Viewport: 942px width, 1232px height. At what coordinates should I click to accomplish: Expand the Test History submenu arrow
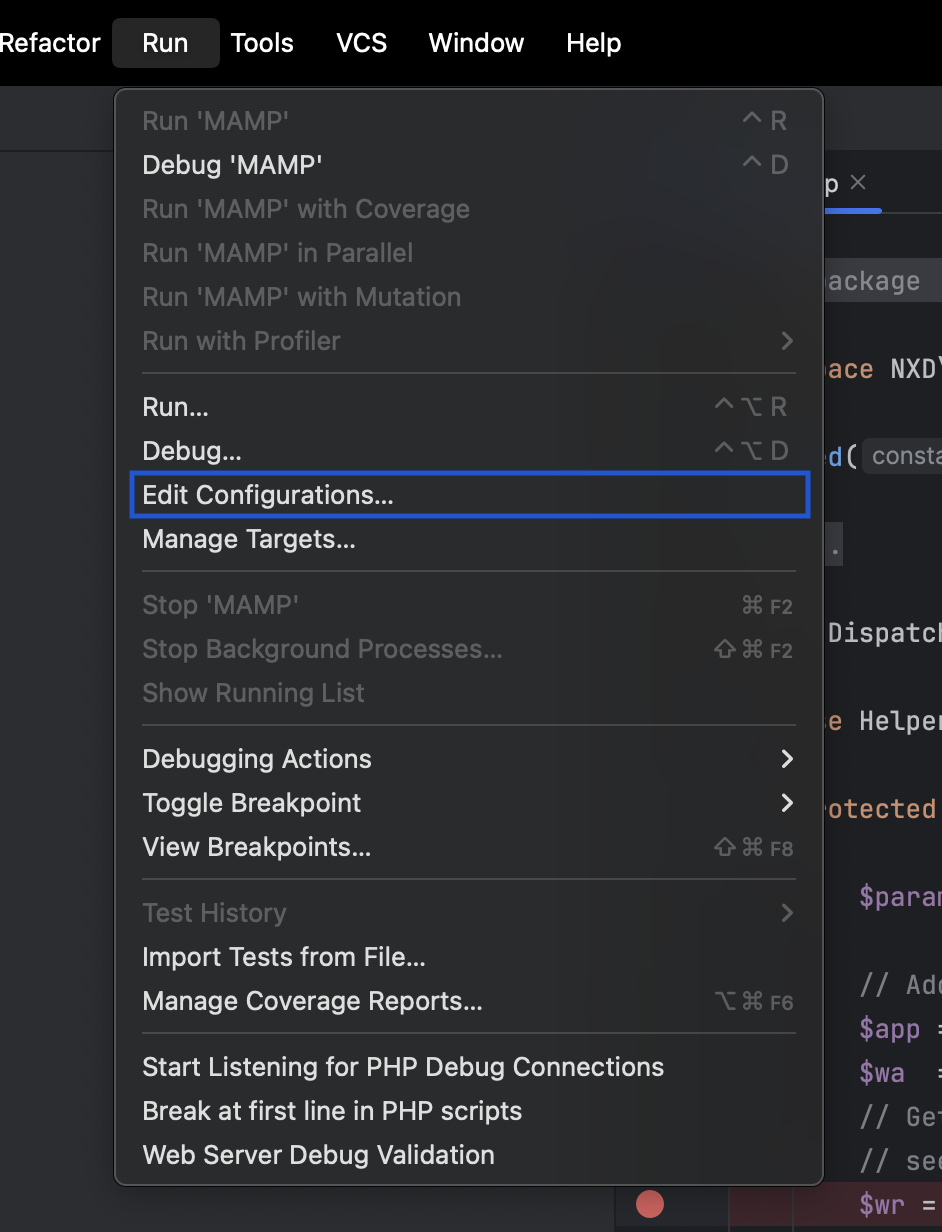point(788,913)
